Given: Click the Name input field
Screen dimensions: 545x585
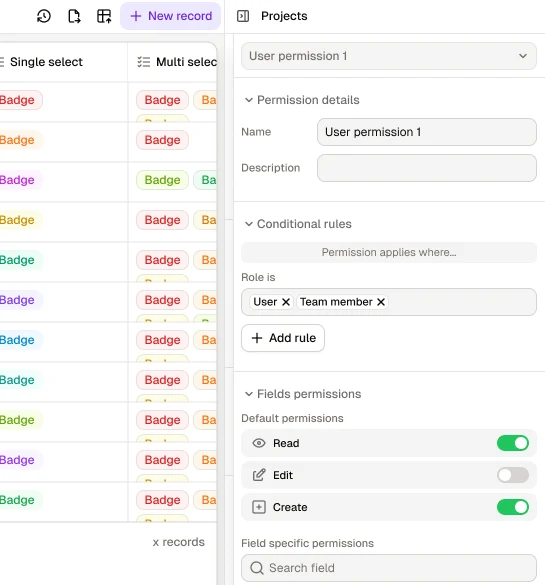Looking at the screenshot, I should [427, 132].
